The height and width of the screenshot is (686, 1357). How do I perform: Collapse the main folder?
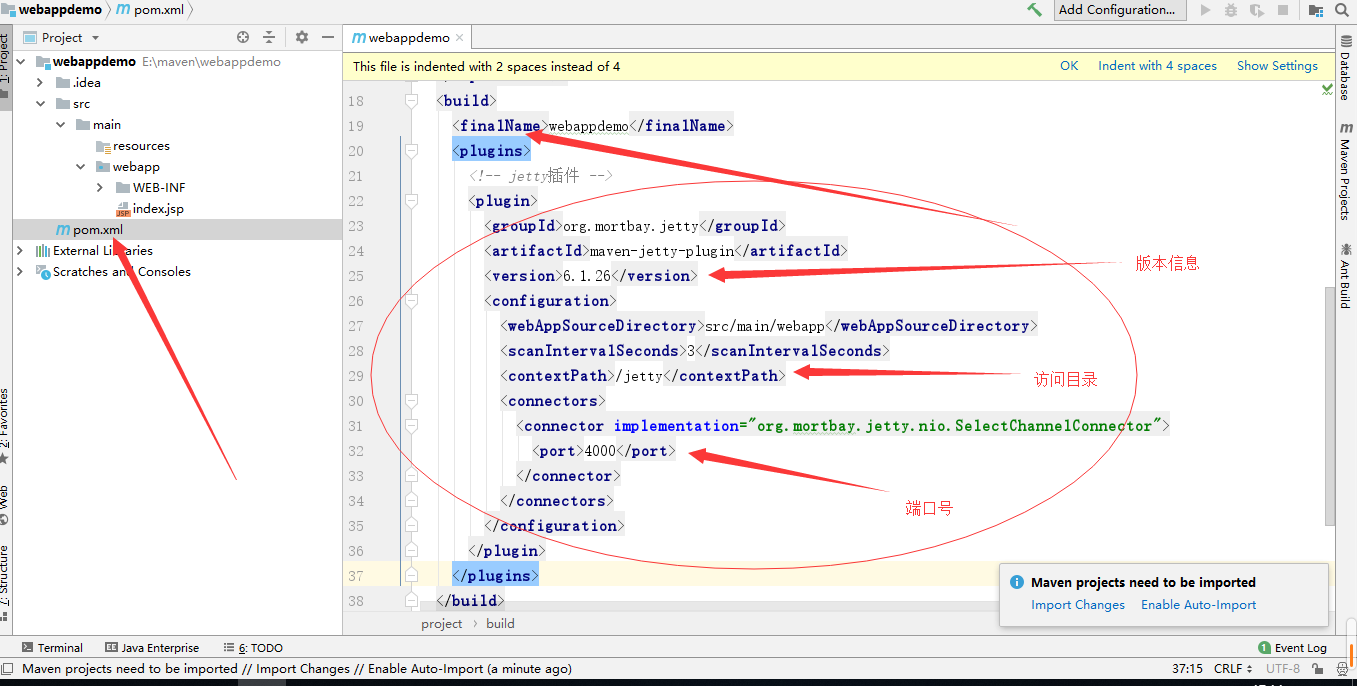click(x=60, y=125)
